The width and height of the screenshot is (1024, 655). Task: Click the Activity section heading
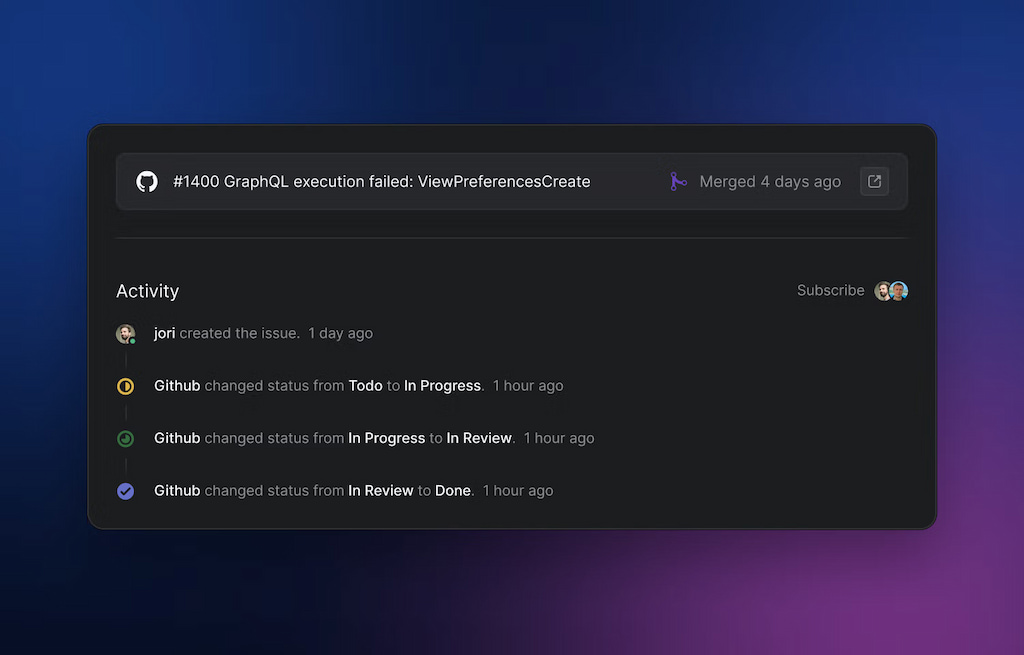pos(147,291)
